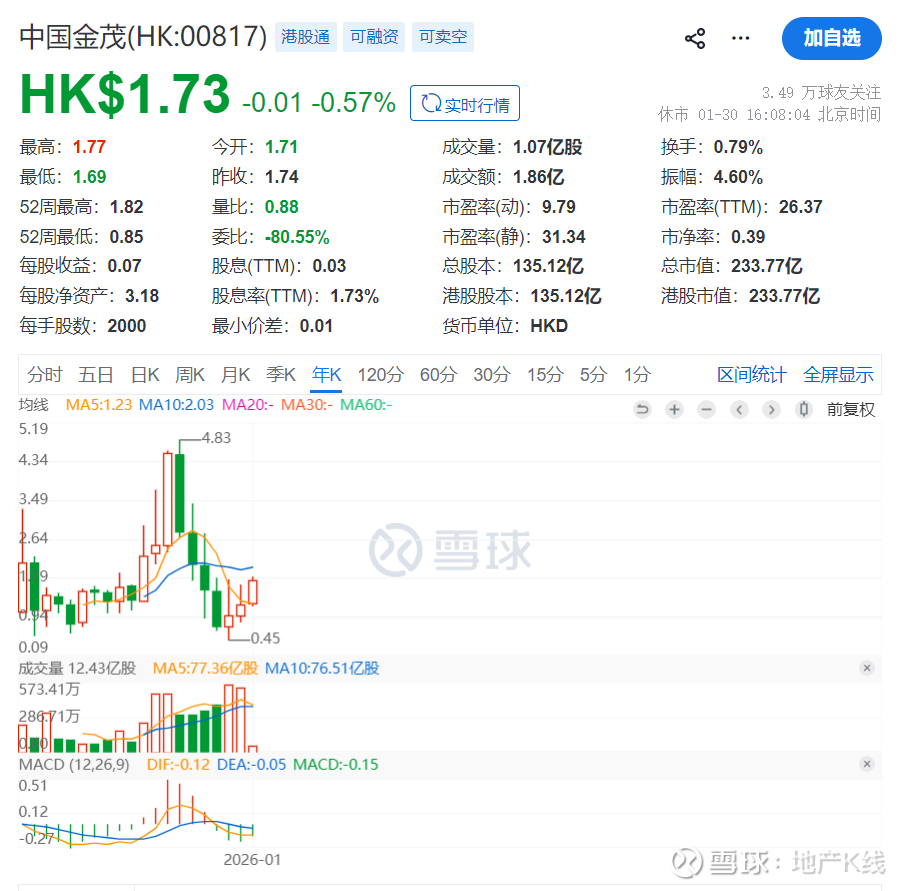The image size is (913, 891).
Task: Click the volume MA5:77.36亿股 label
Action: click(x=206, y=668)
